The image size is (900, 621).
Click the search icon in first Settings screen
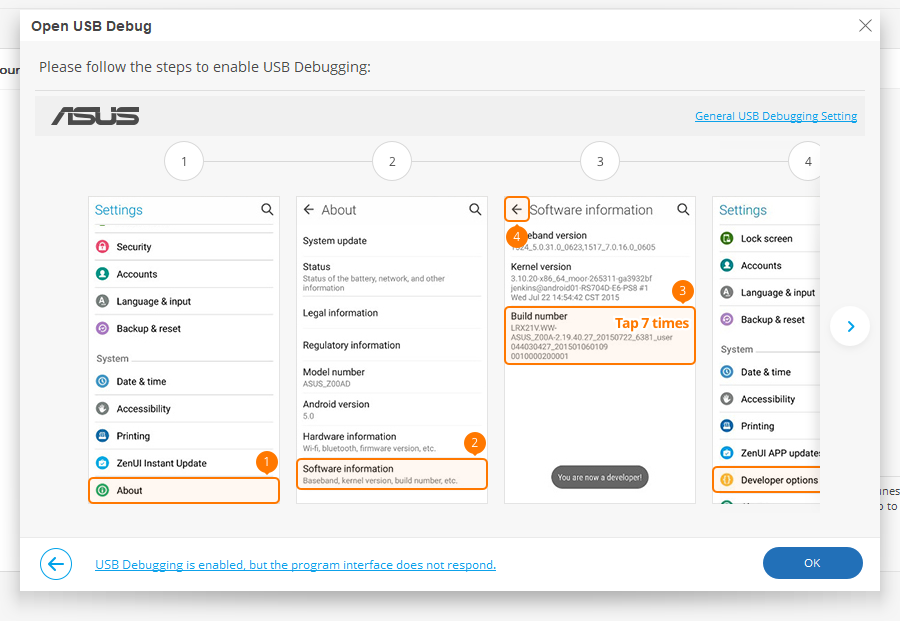pyautogui.click(x=267, y=209)
